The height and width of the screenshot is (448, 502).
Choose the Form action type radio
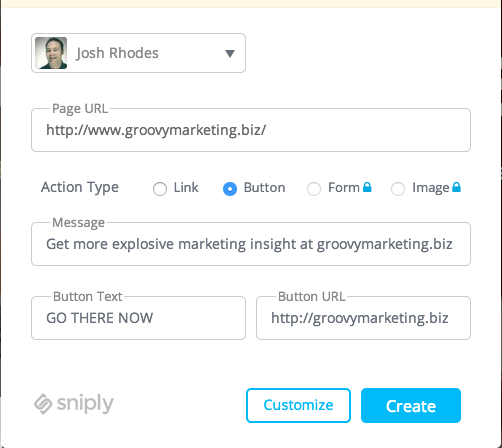(x=314, y=189)
